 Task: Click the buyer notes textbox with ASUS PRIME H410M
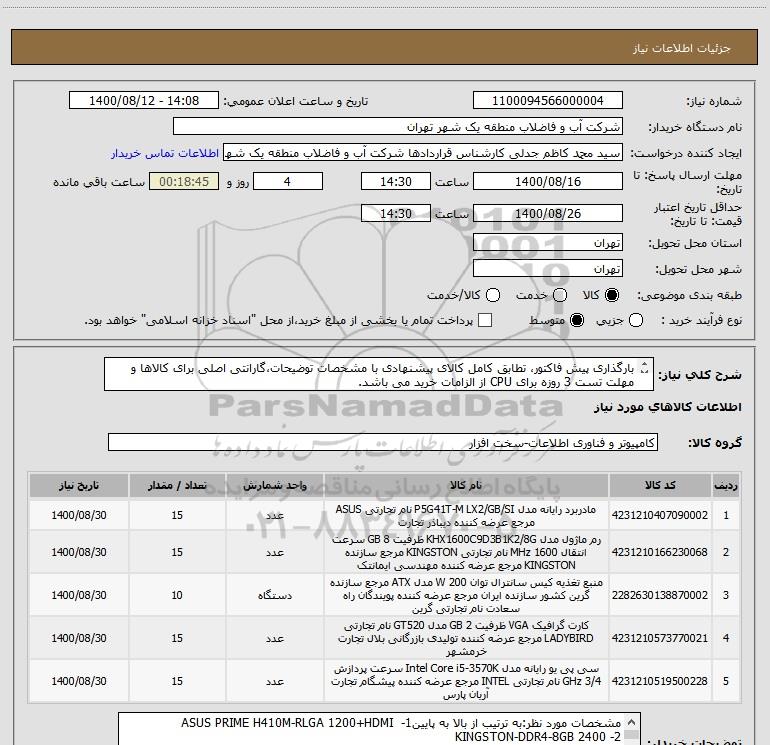(379, 729)
